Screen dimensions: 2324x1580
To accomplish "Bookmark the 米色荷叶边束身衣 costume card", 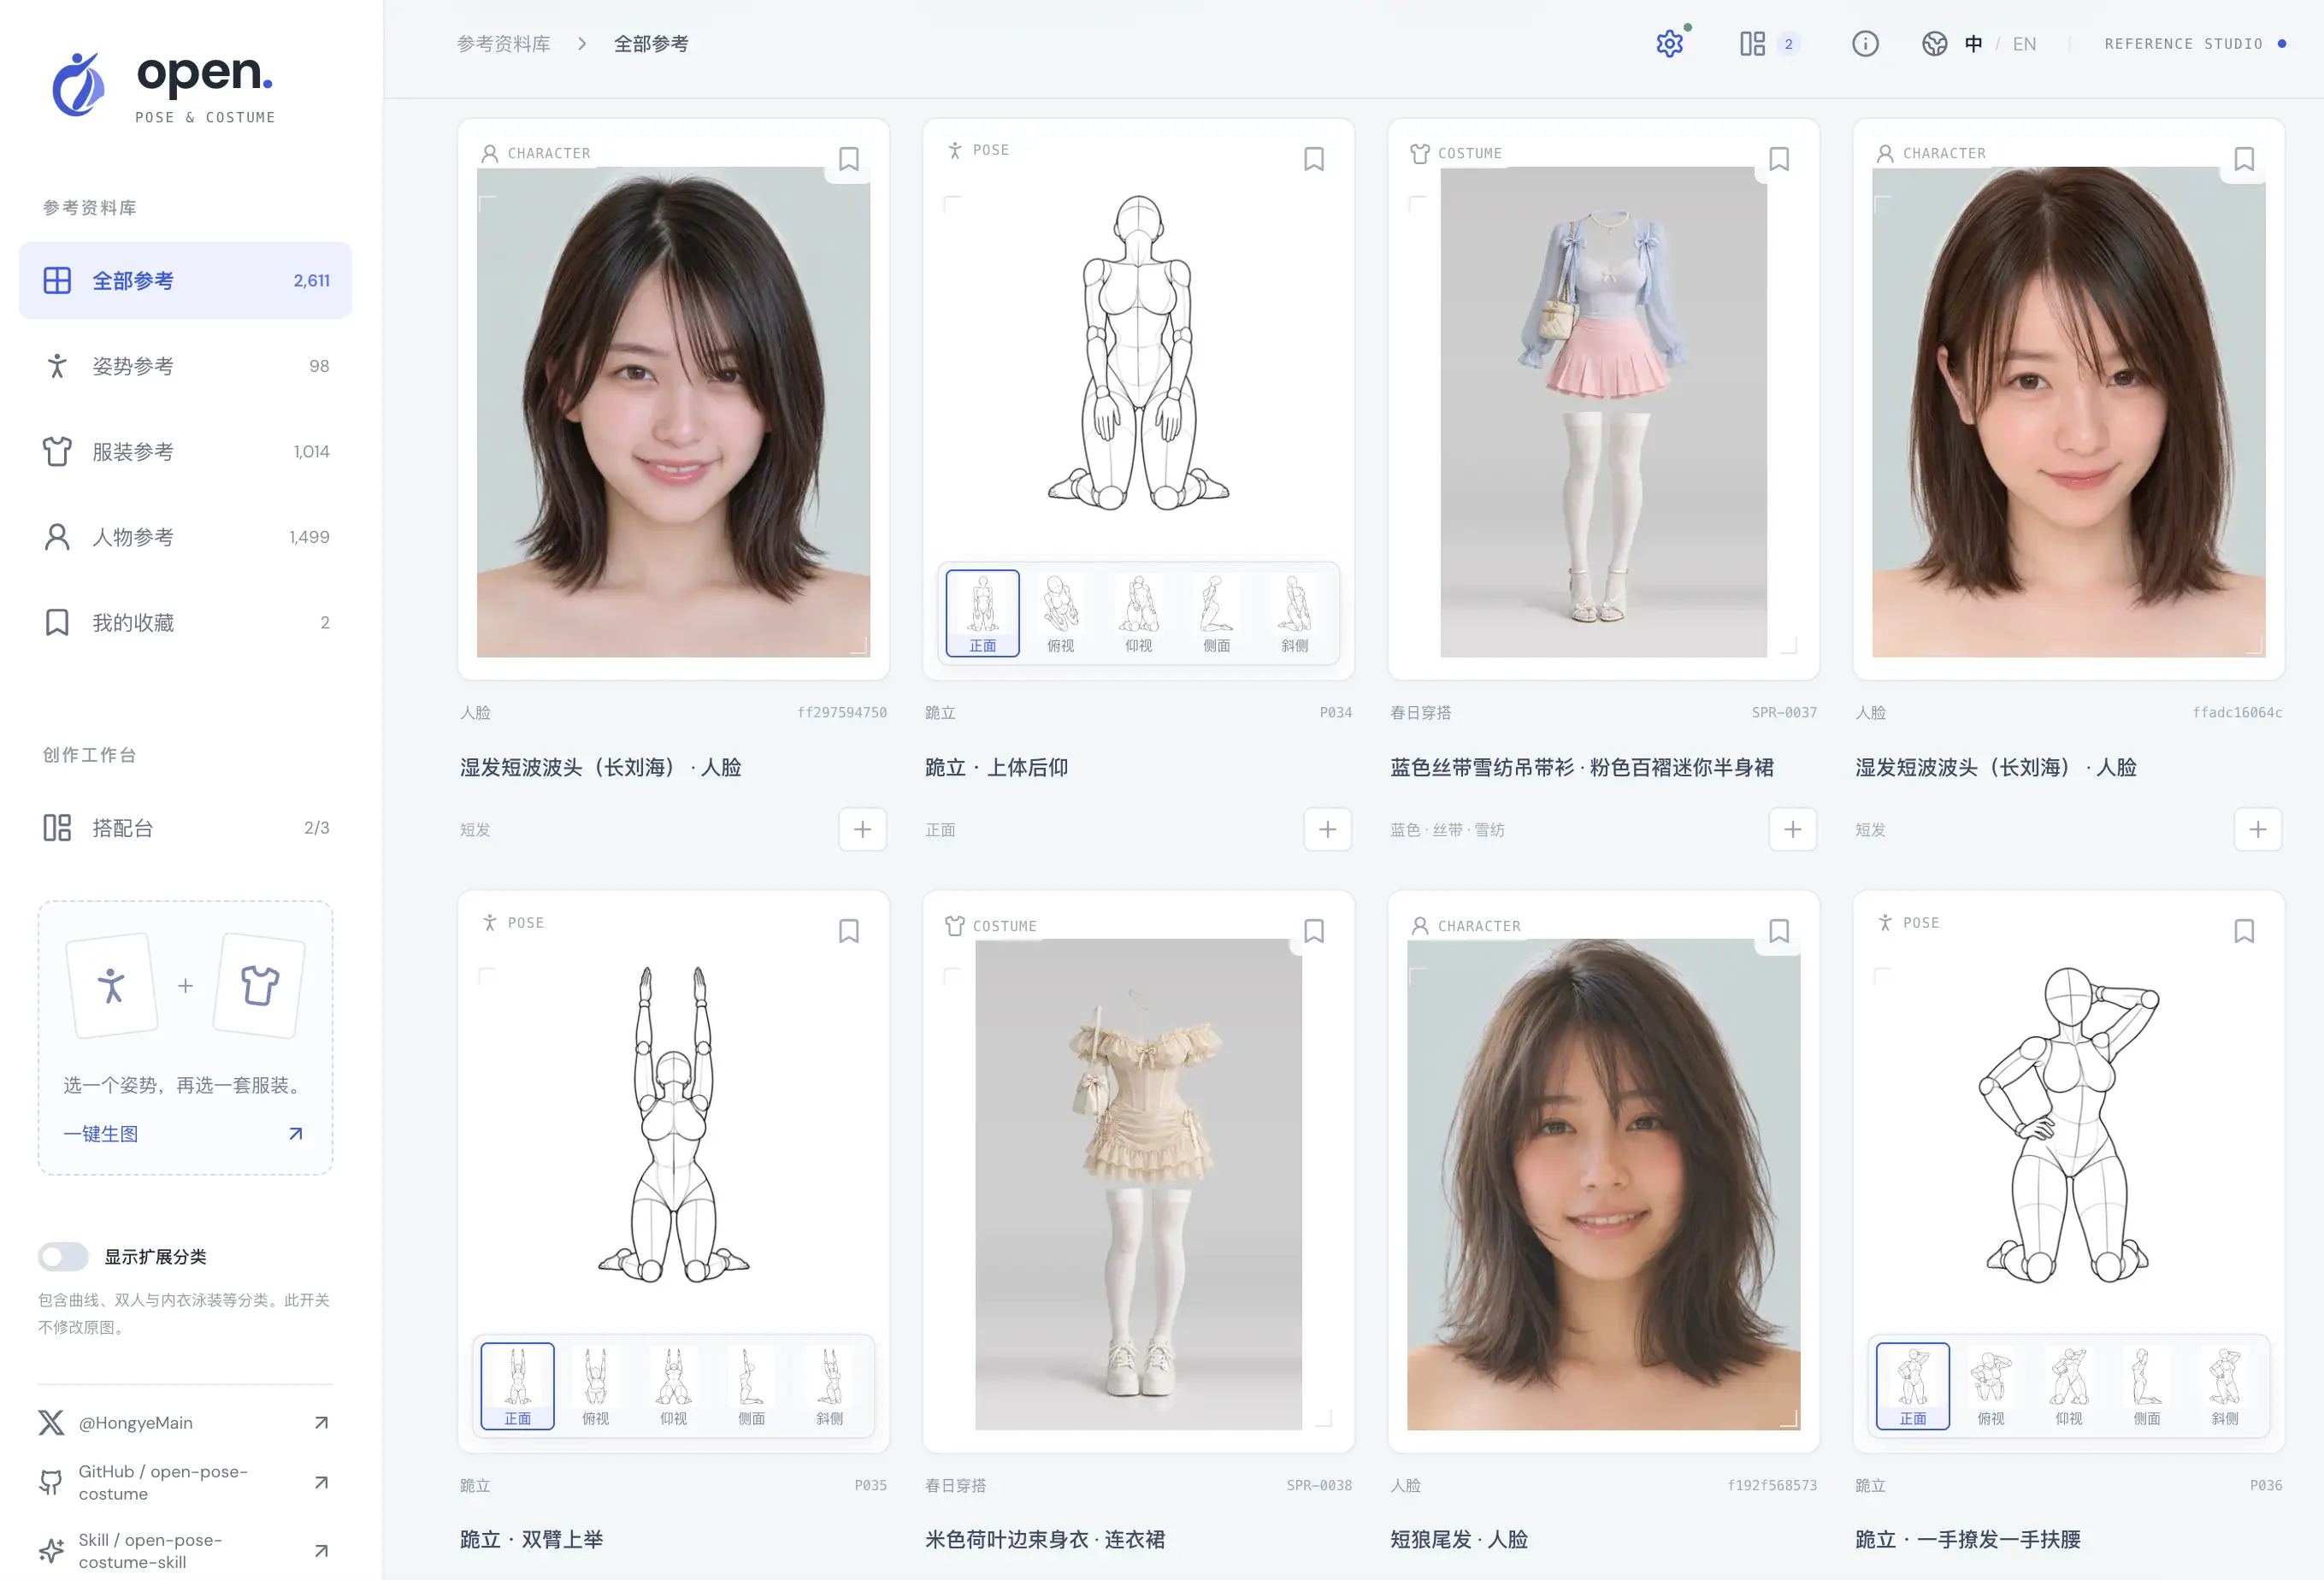I will click(x=1314, y=931).
